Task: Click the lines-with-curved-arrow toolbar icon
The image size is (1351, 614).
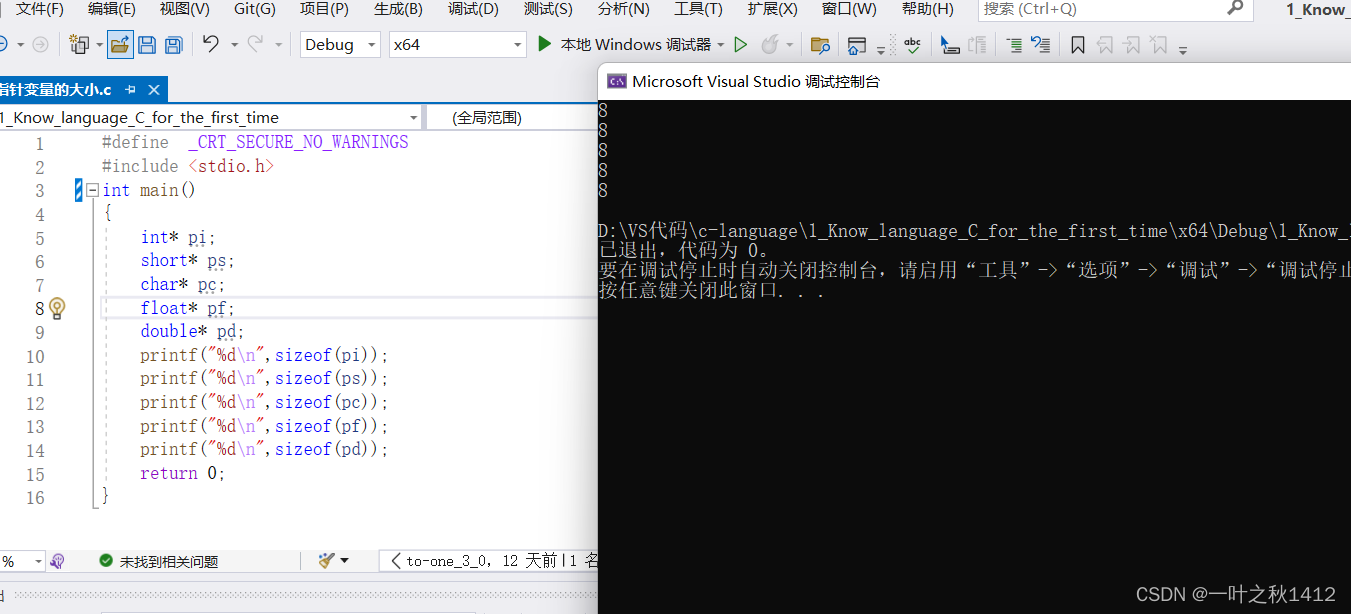Action: point(1040,44)
